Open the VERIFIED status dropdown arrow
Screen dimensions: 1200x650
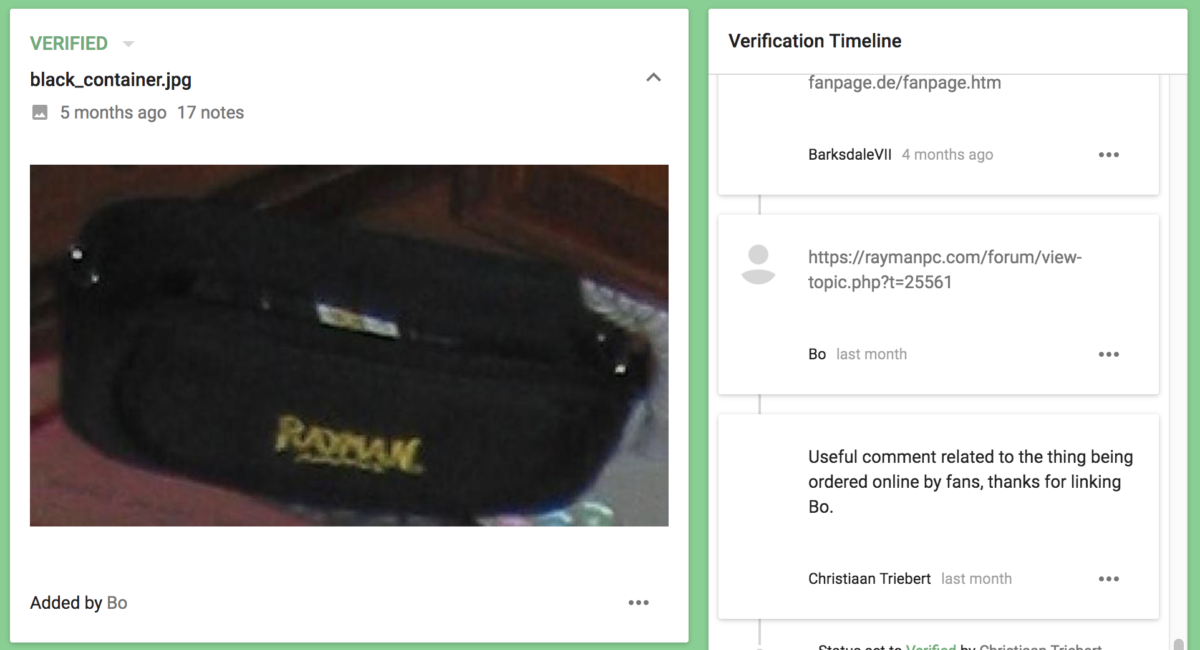(x=128, y=44)
